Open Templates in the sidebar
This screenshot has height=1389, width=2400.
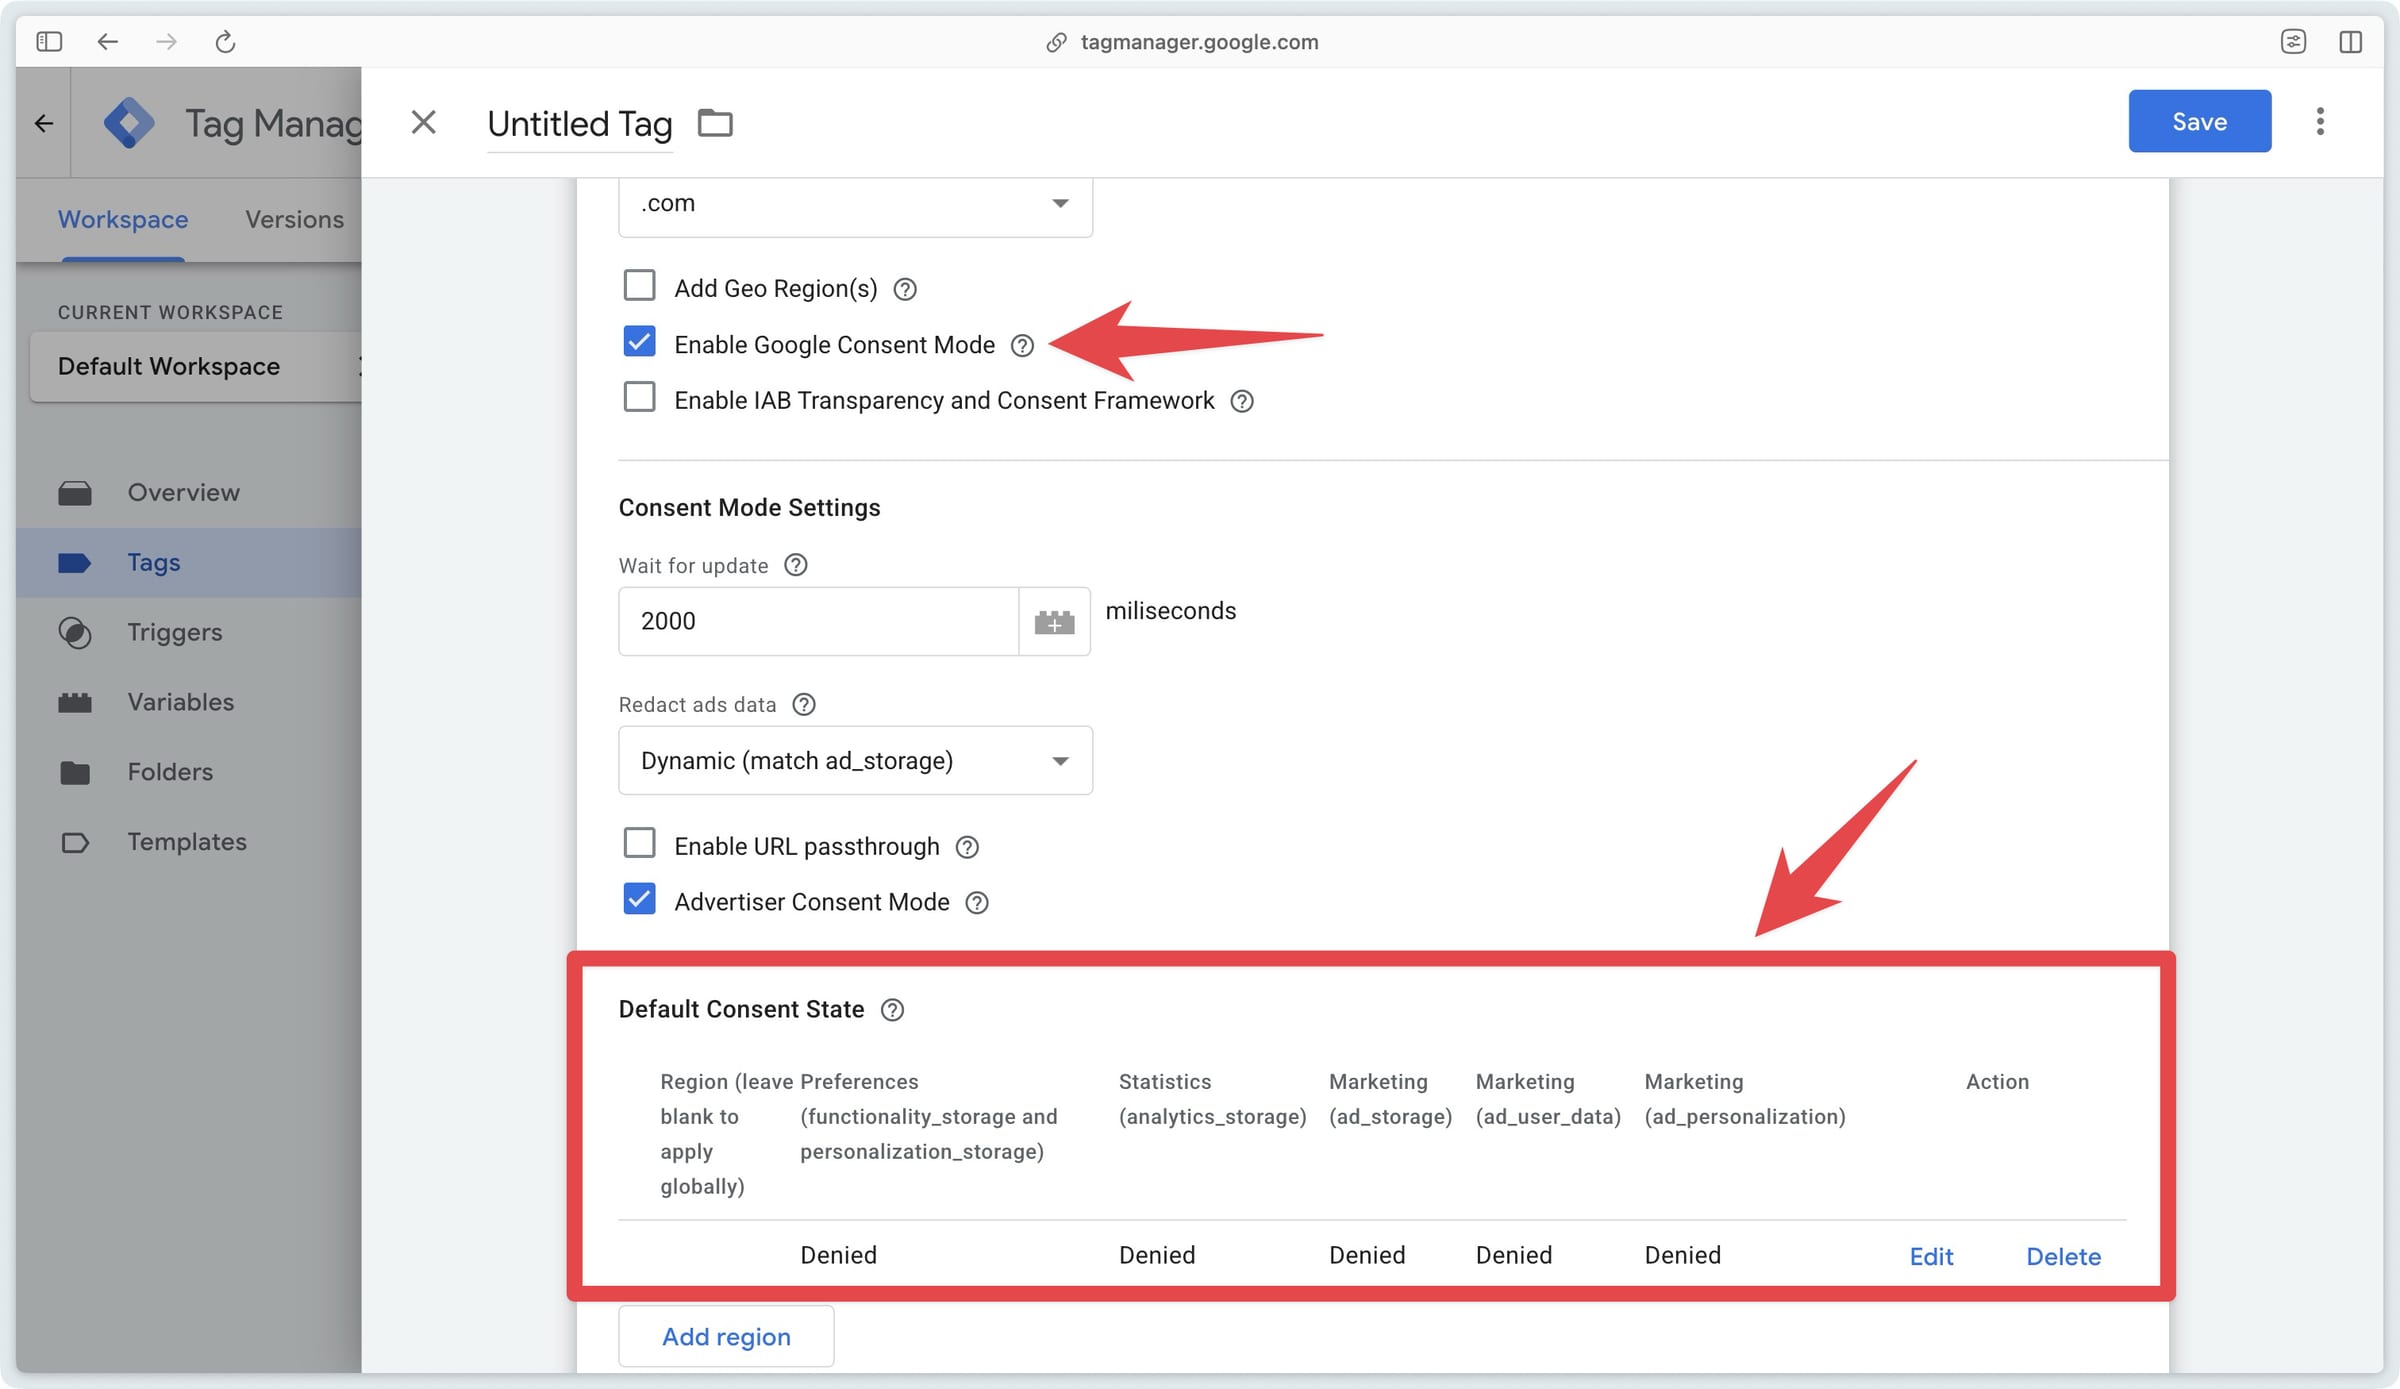click(189, 842)
